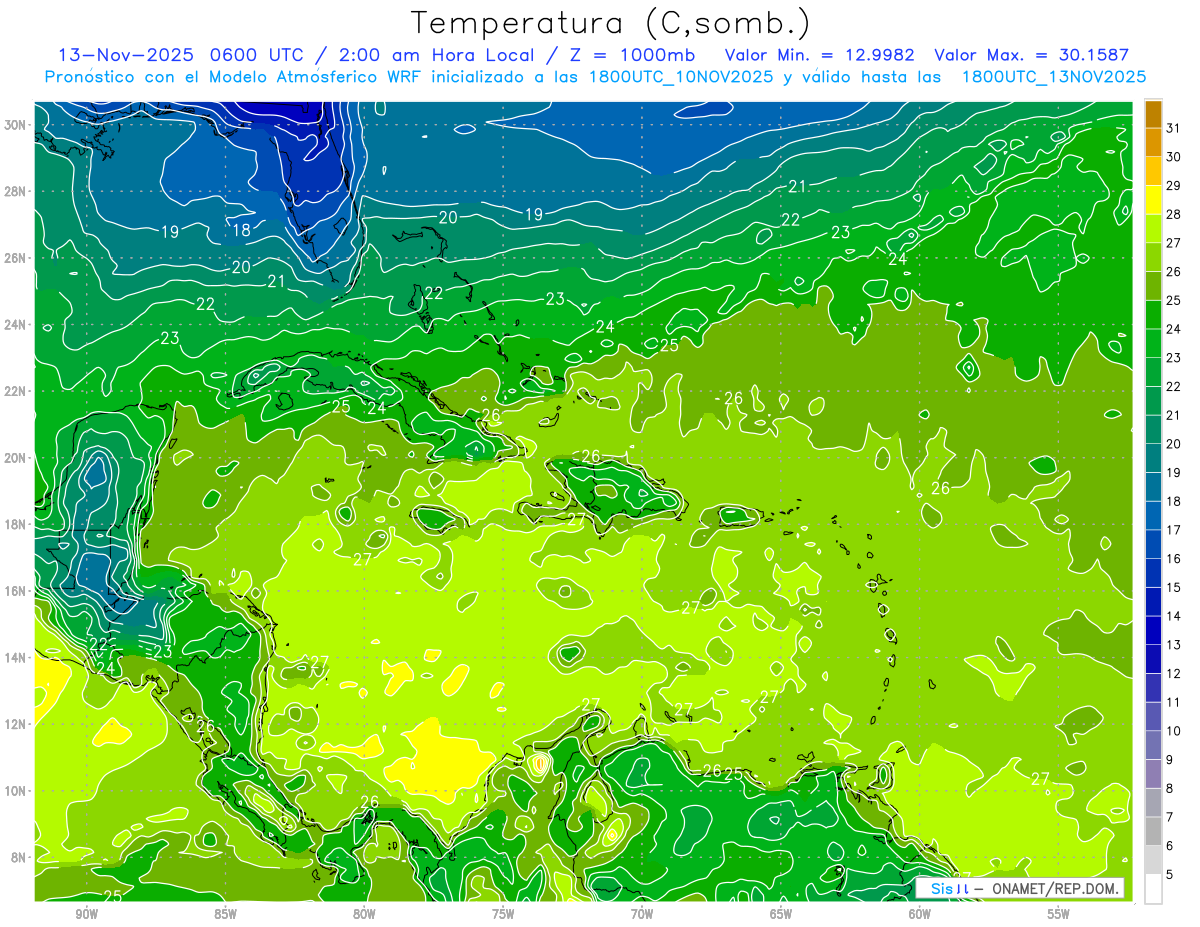The image size is (1200, 927).
Task: Click the "18" contour label near Florida
Action: (x=242, y=230)
